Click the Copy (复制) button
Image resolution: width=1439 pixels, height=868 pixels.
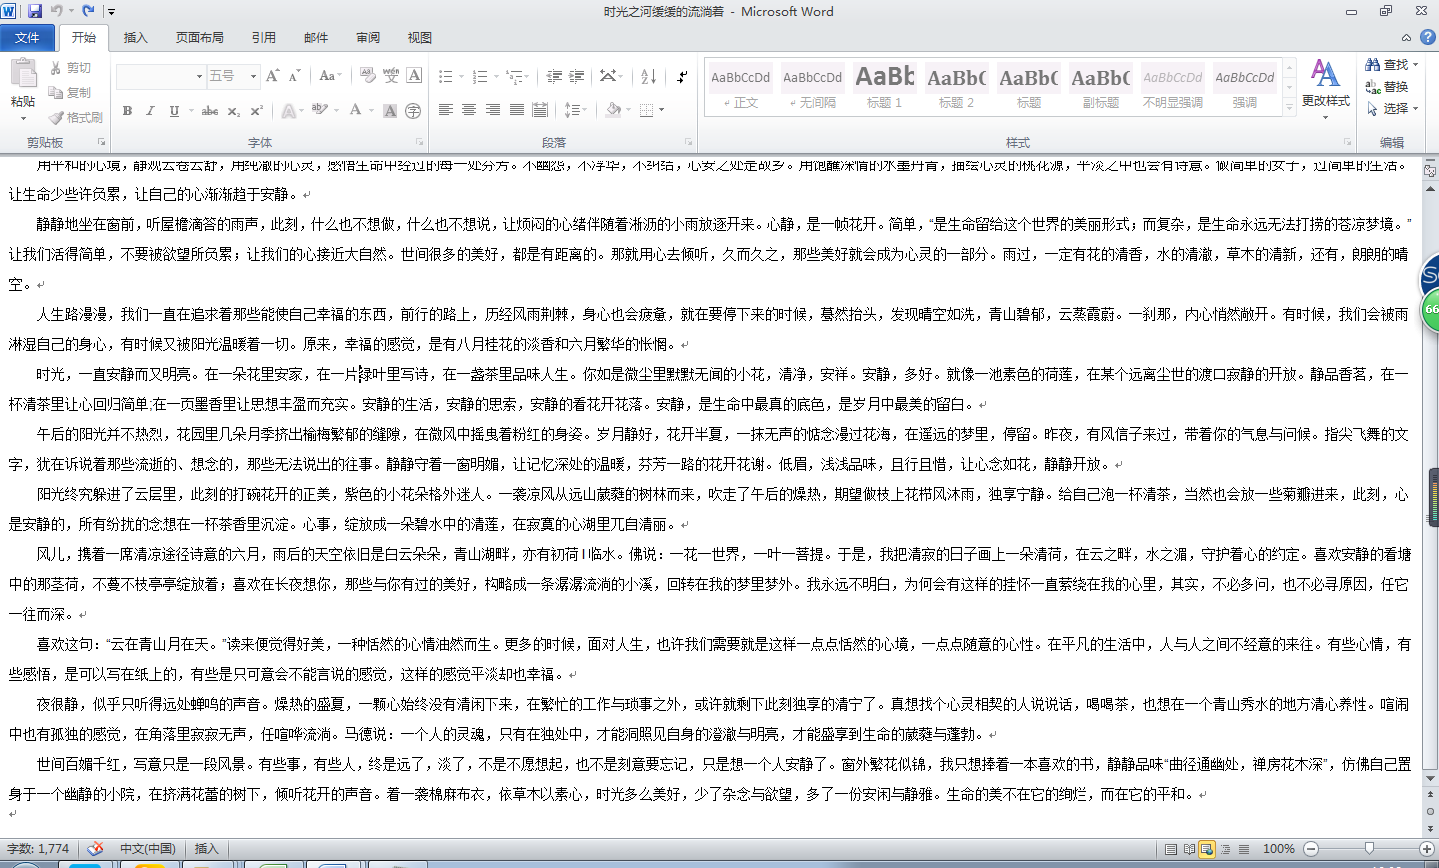pos(70,93)
